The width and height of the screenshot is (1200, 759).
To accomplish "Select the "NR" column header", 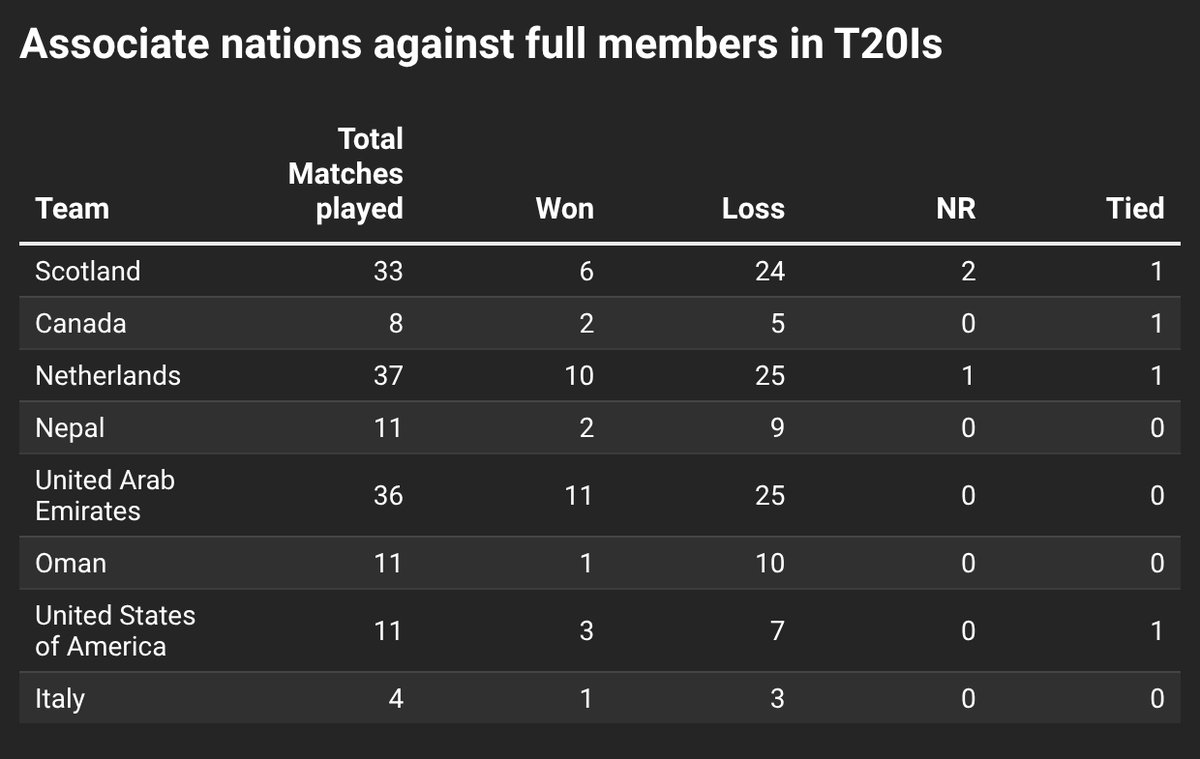I will [x=956, y=208].
